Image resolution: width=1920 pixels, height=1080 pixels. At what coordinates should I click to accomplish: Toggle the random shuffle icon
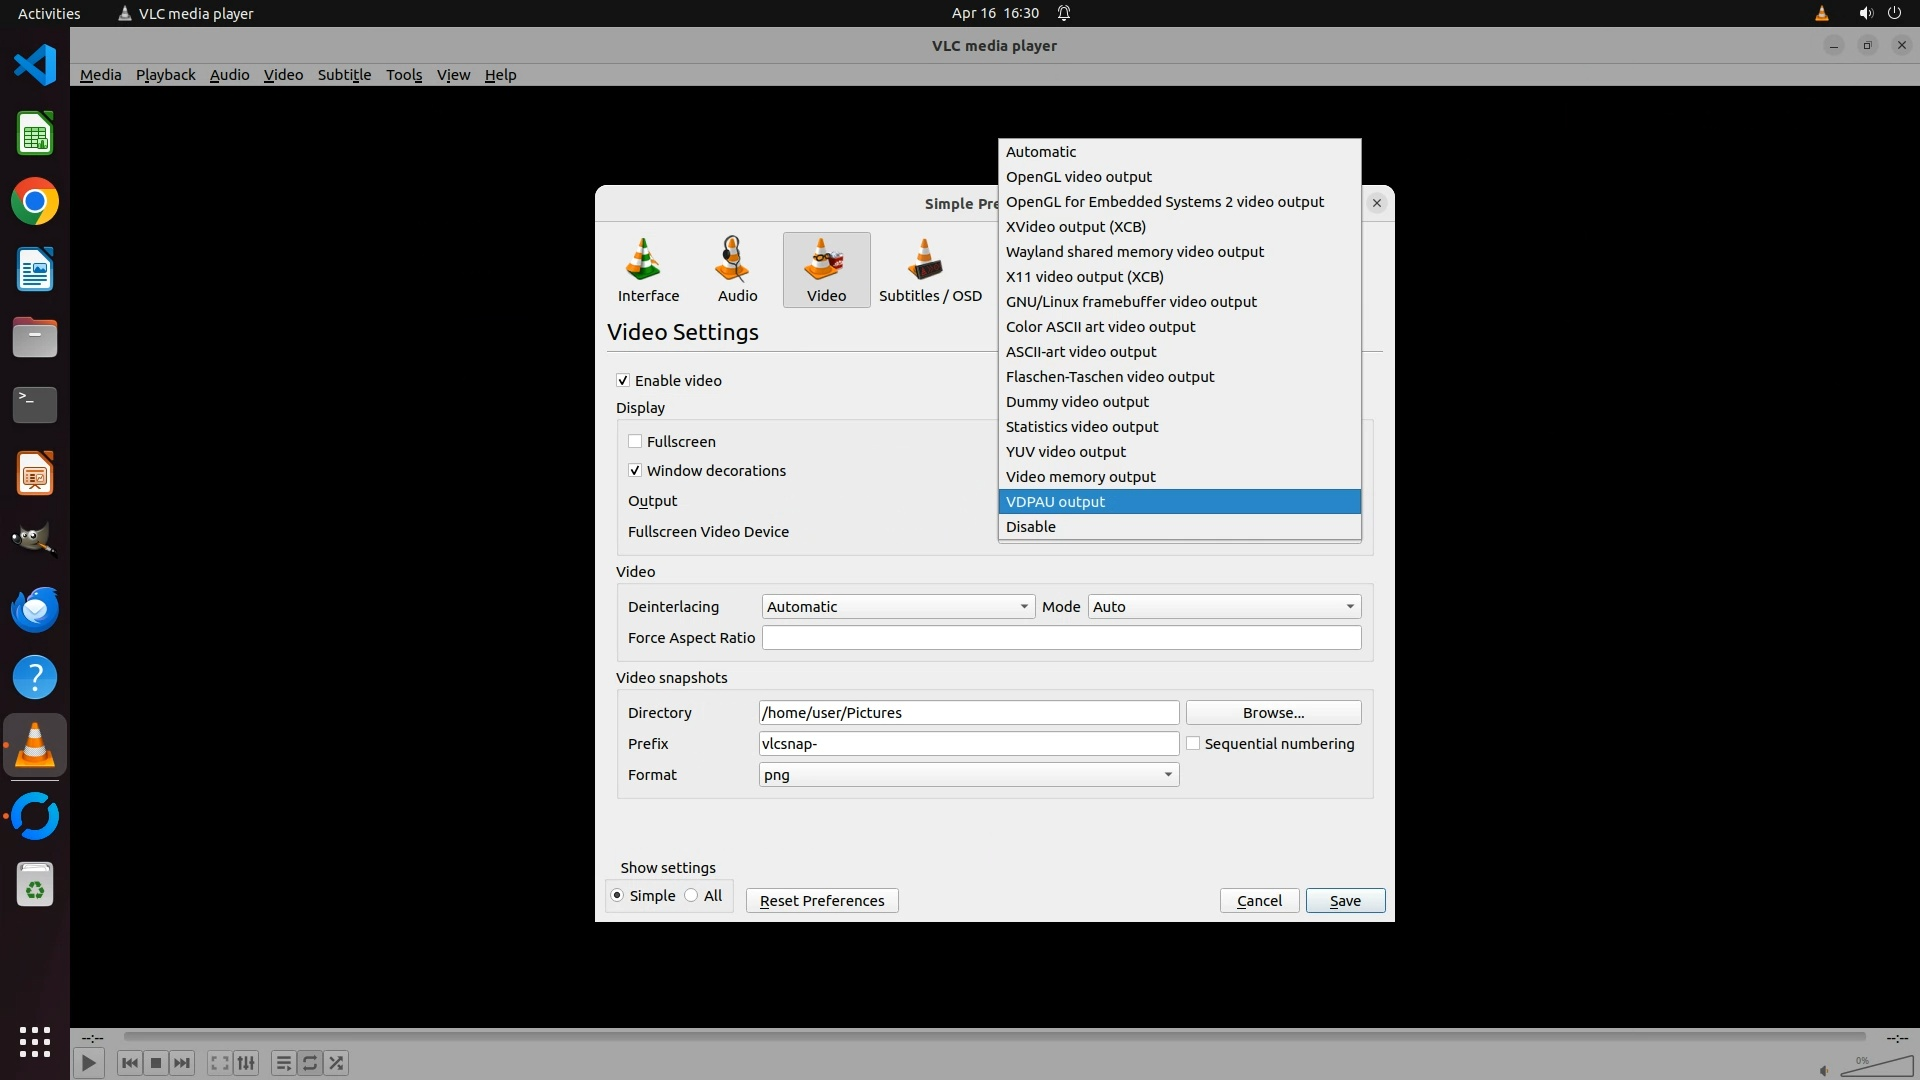point(337,1063)
